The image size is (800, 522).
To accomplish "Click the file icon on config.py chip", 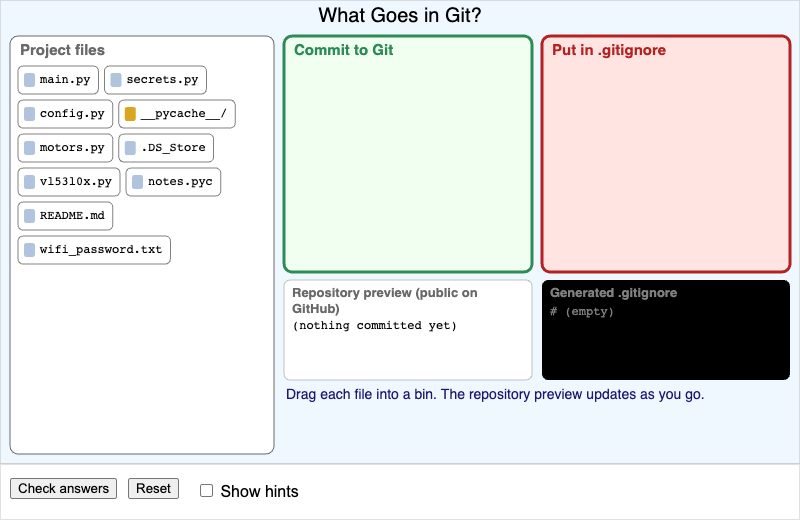I will 30,114.
